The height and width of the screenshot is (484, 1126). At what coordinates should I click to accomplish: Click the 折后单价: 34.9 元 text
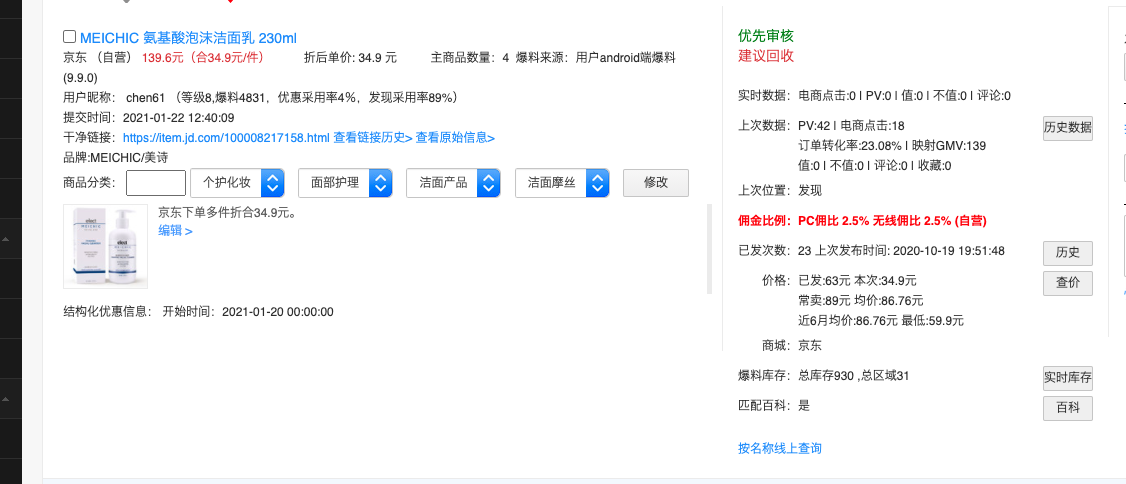pos(350,57)
